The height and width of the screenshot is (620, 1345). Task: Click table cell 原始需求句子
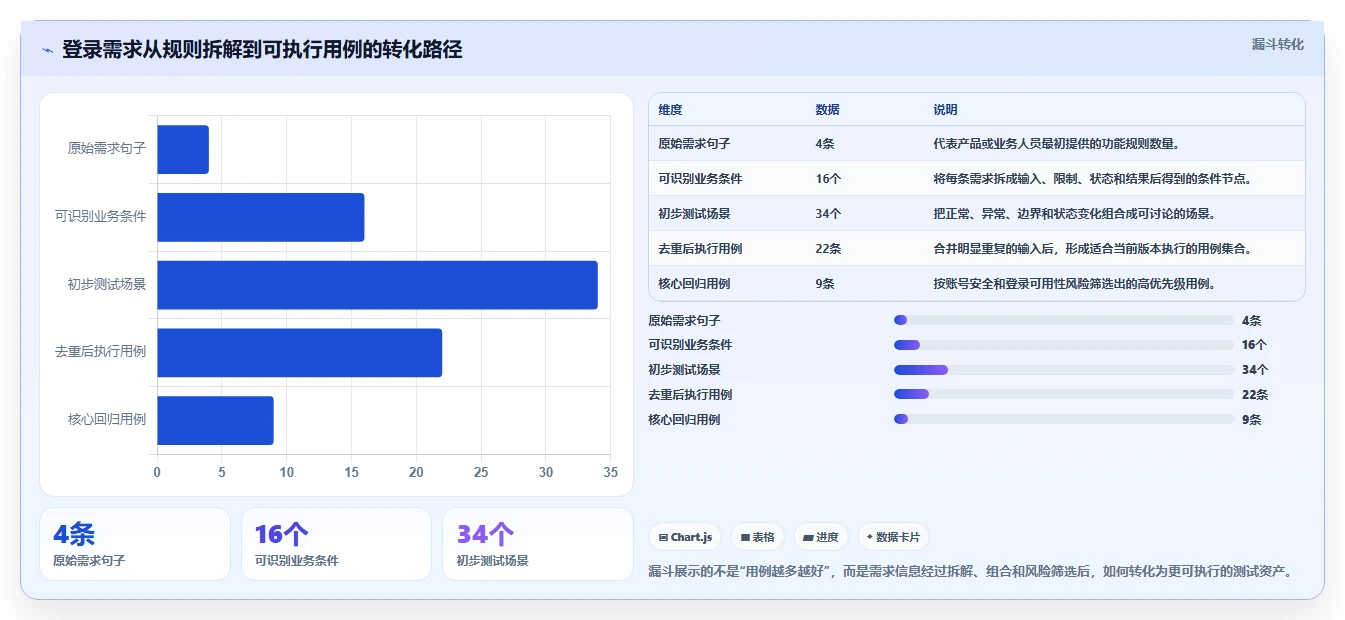point(694,144)
